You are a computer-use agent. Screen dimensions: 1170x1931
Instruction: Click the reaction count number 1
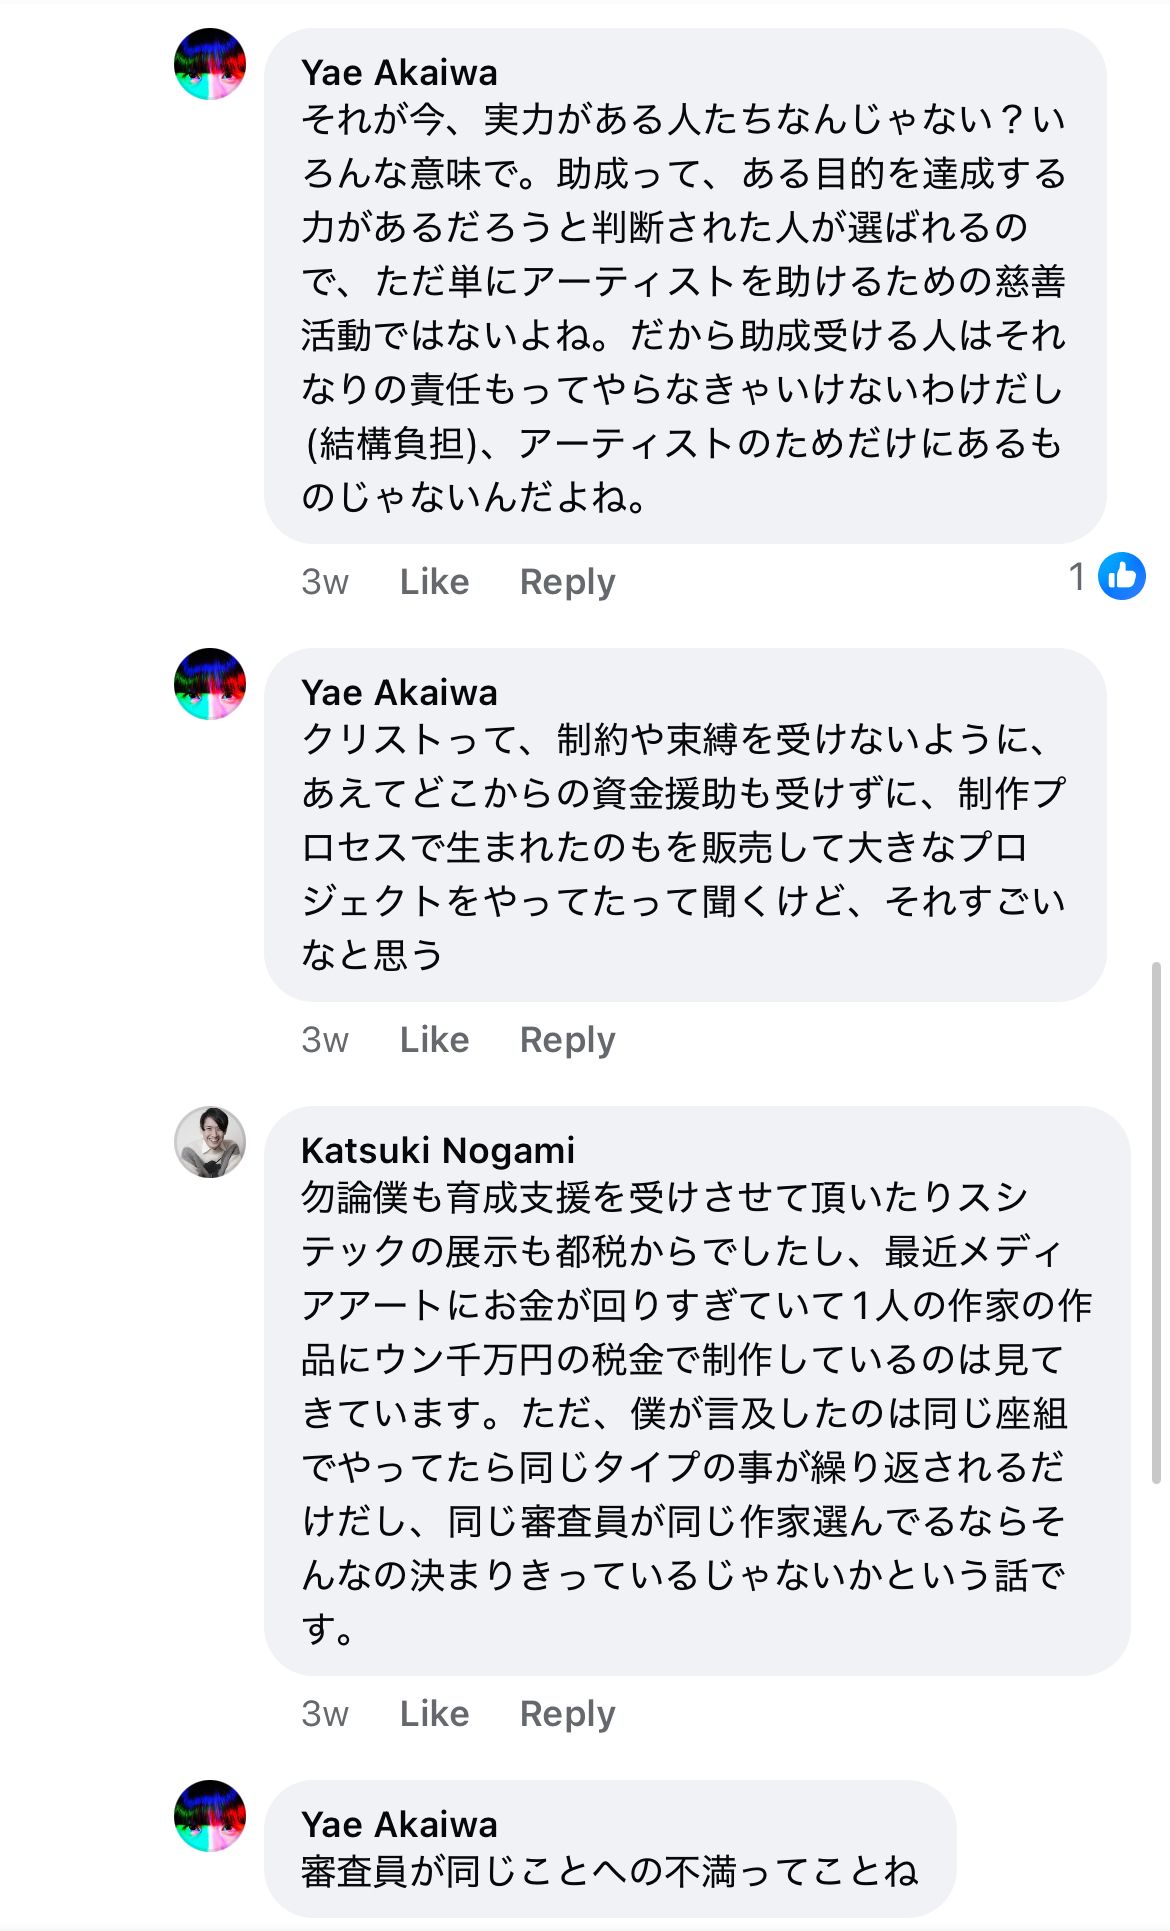point(1077,576)
